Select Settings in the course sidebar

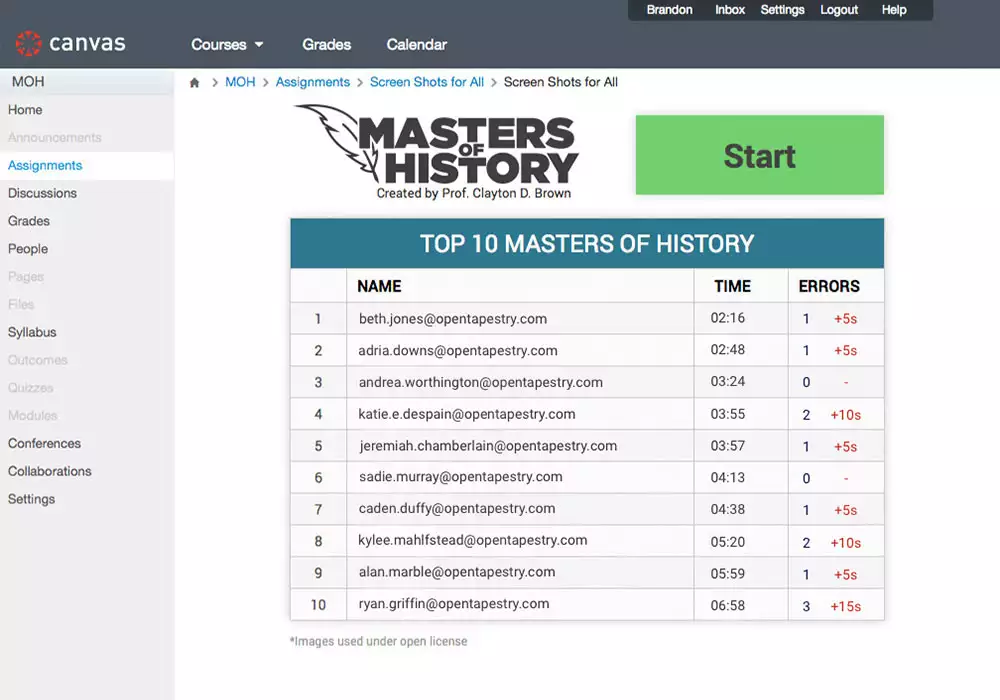[x=31, y=499]
